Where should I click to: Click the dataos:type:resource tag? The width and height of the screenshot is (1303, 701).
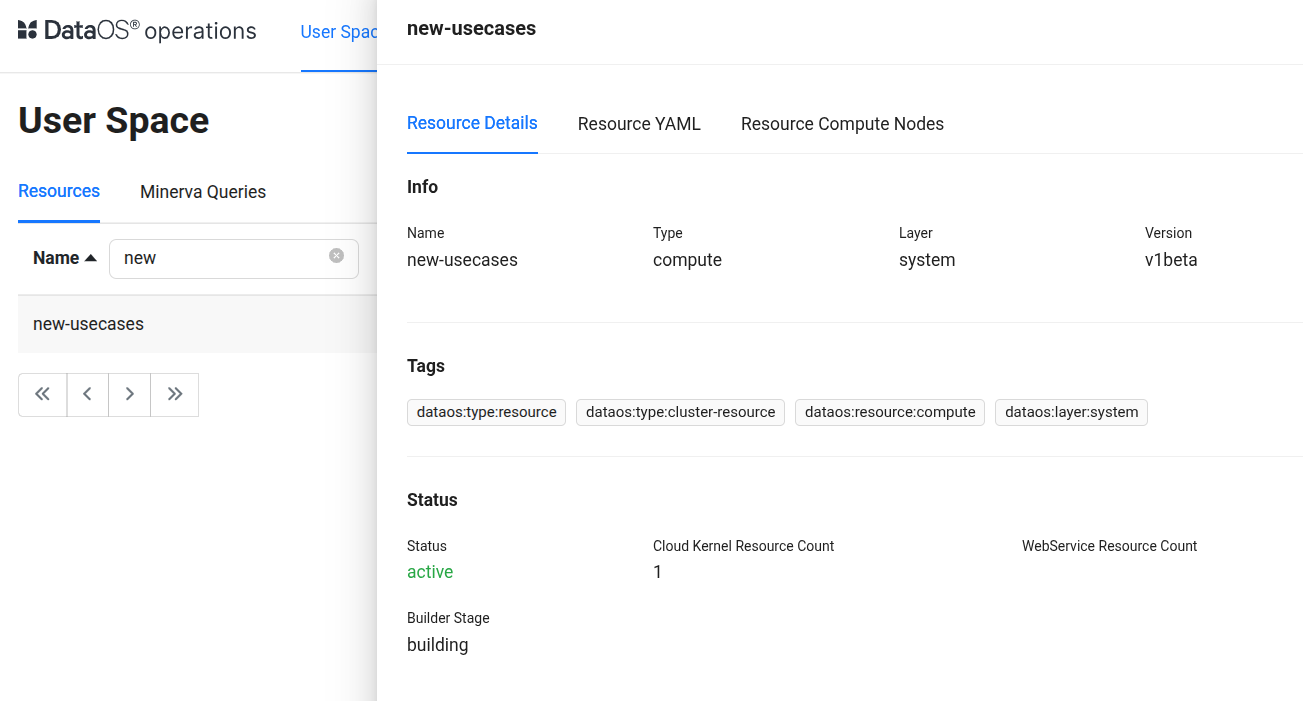click(x=486, y=412)
